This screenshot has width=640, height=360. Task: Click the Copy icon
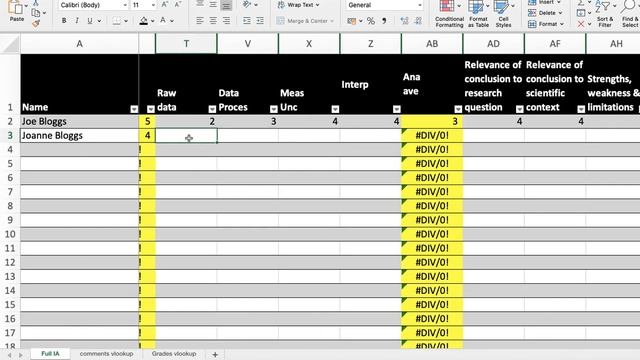[36, 13]
